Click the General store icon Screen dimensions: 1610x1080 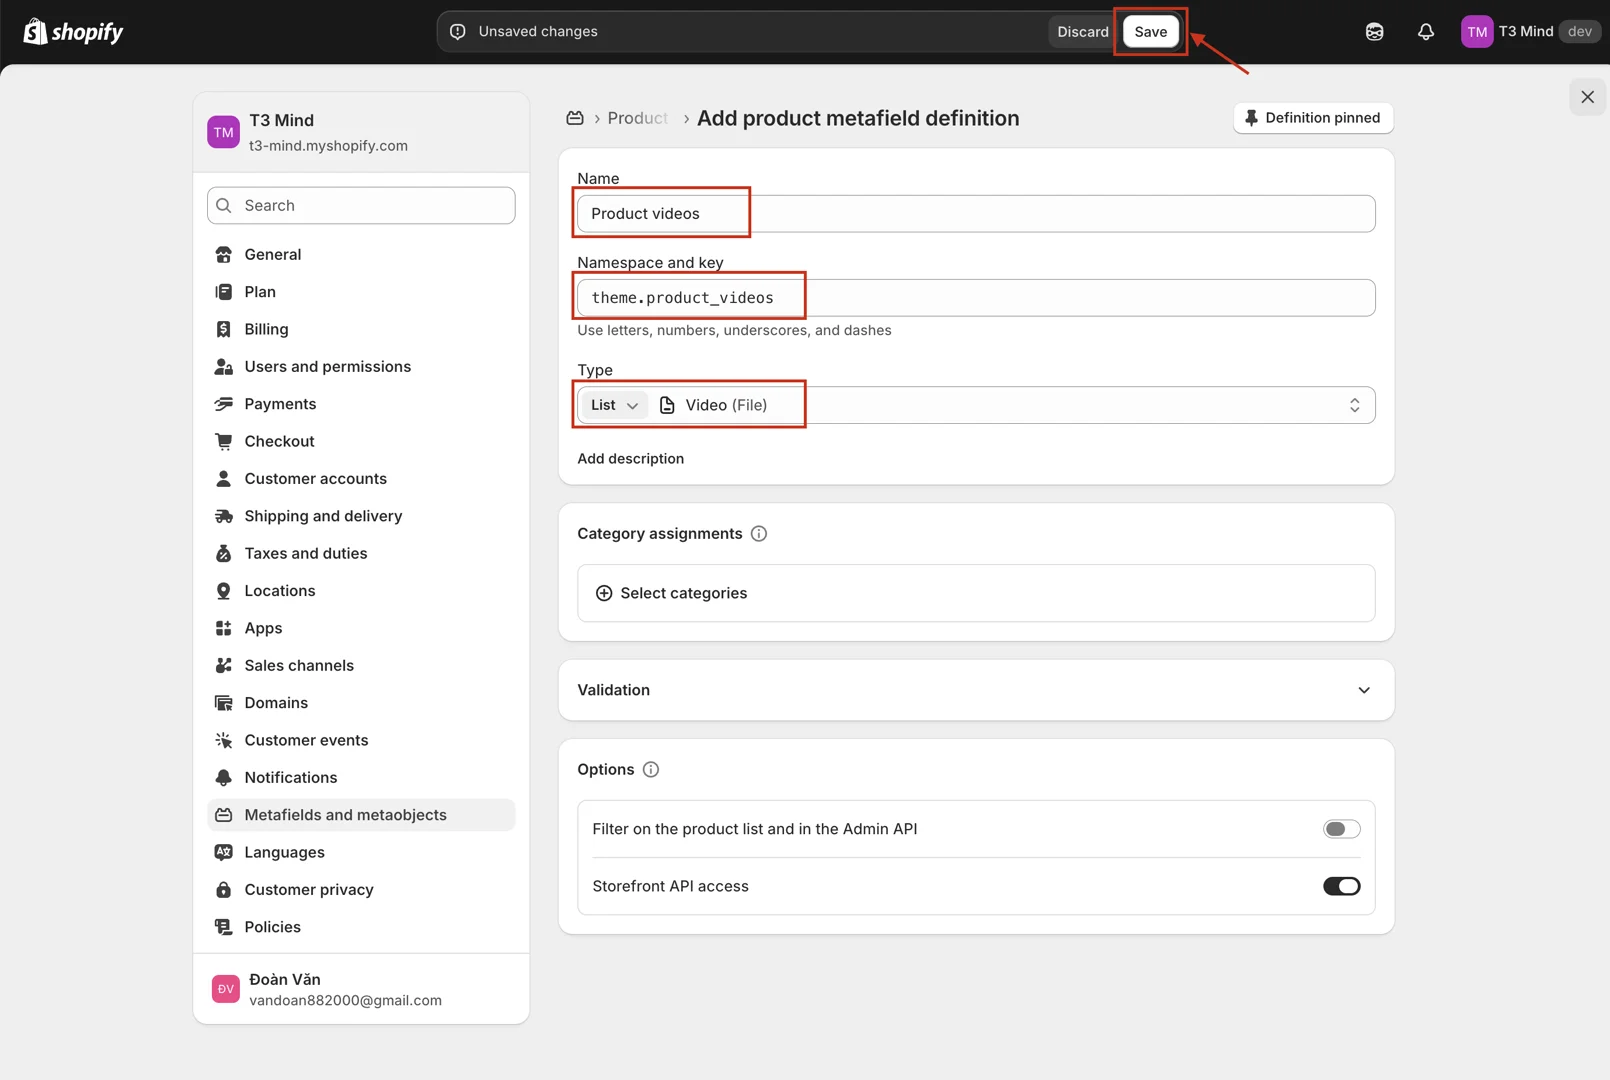224,254
